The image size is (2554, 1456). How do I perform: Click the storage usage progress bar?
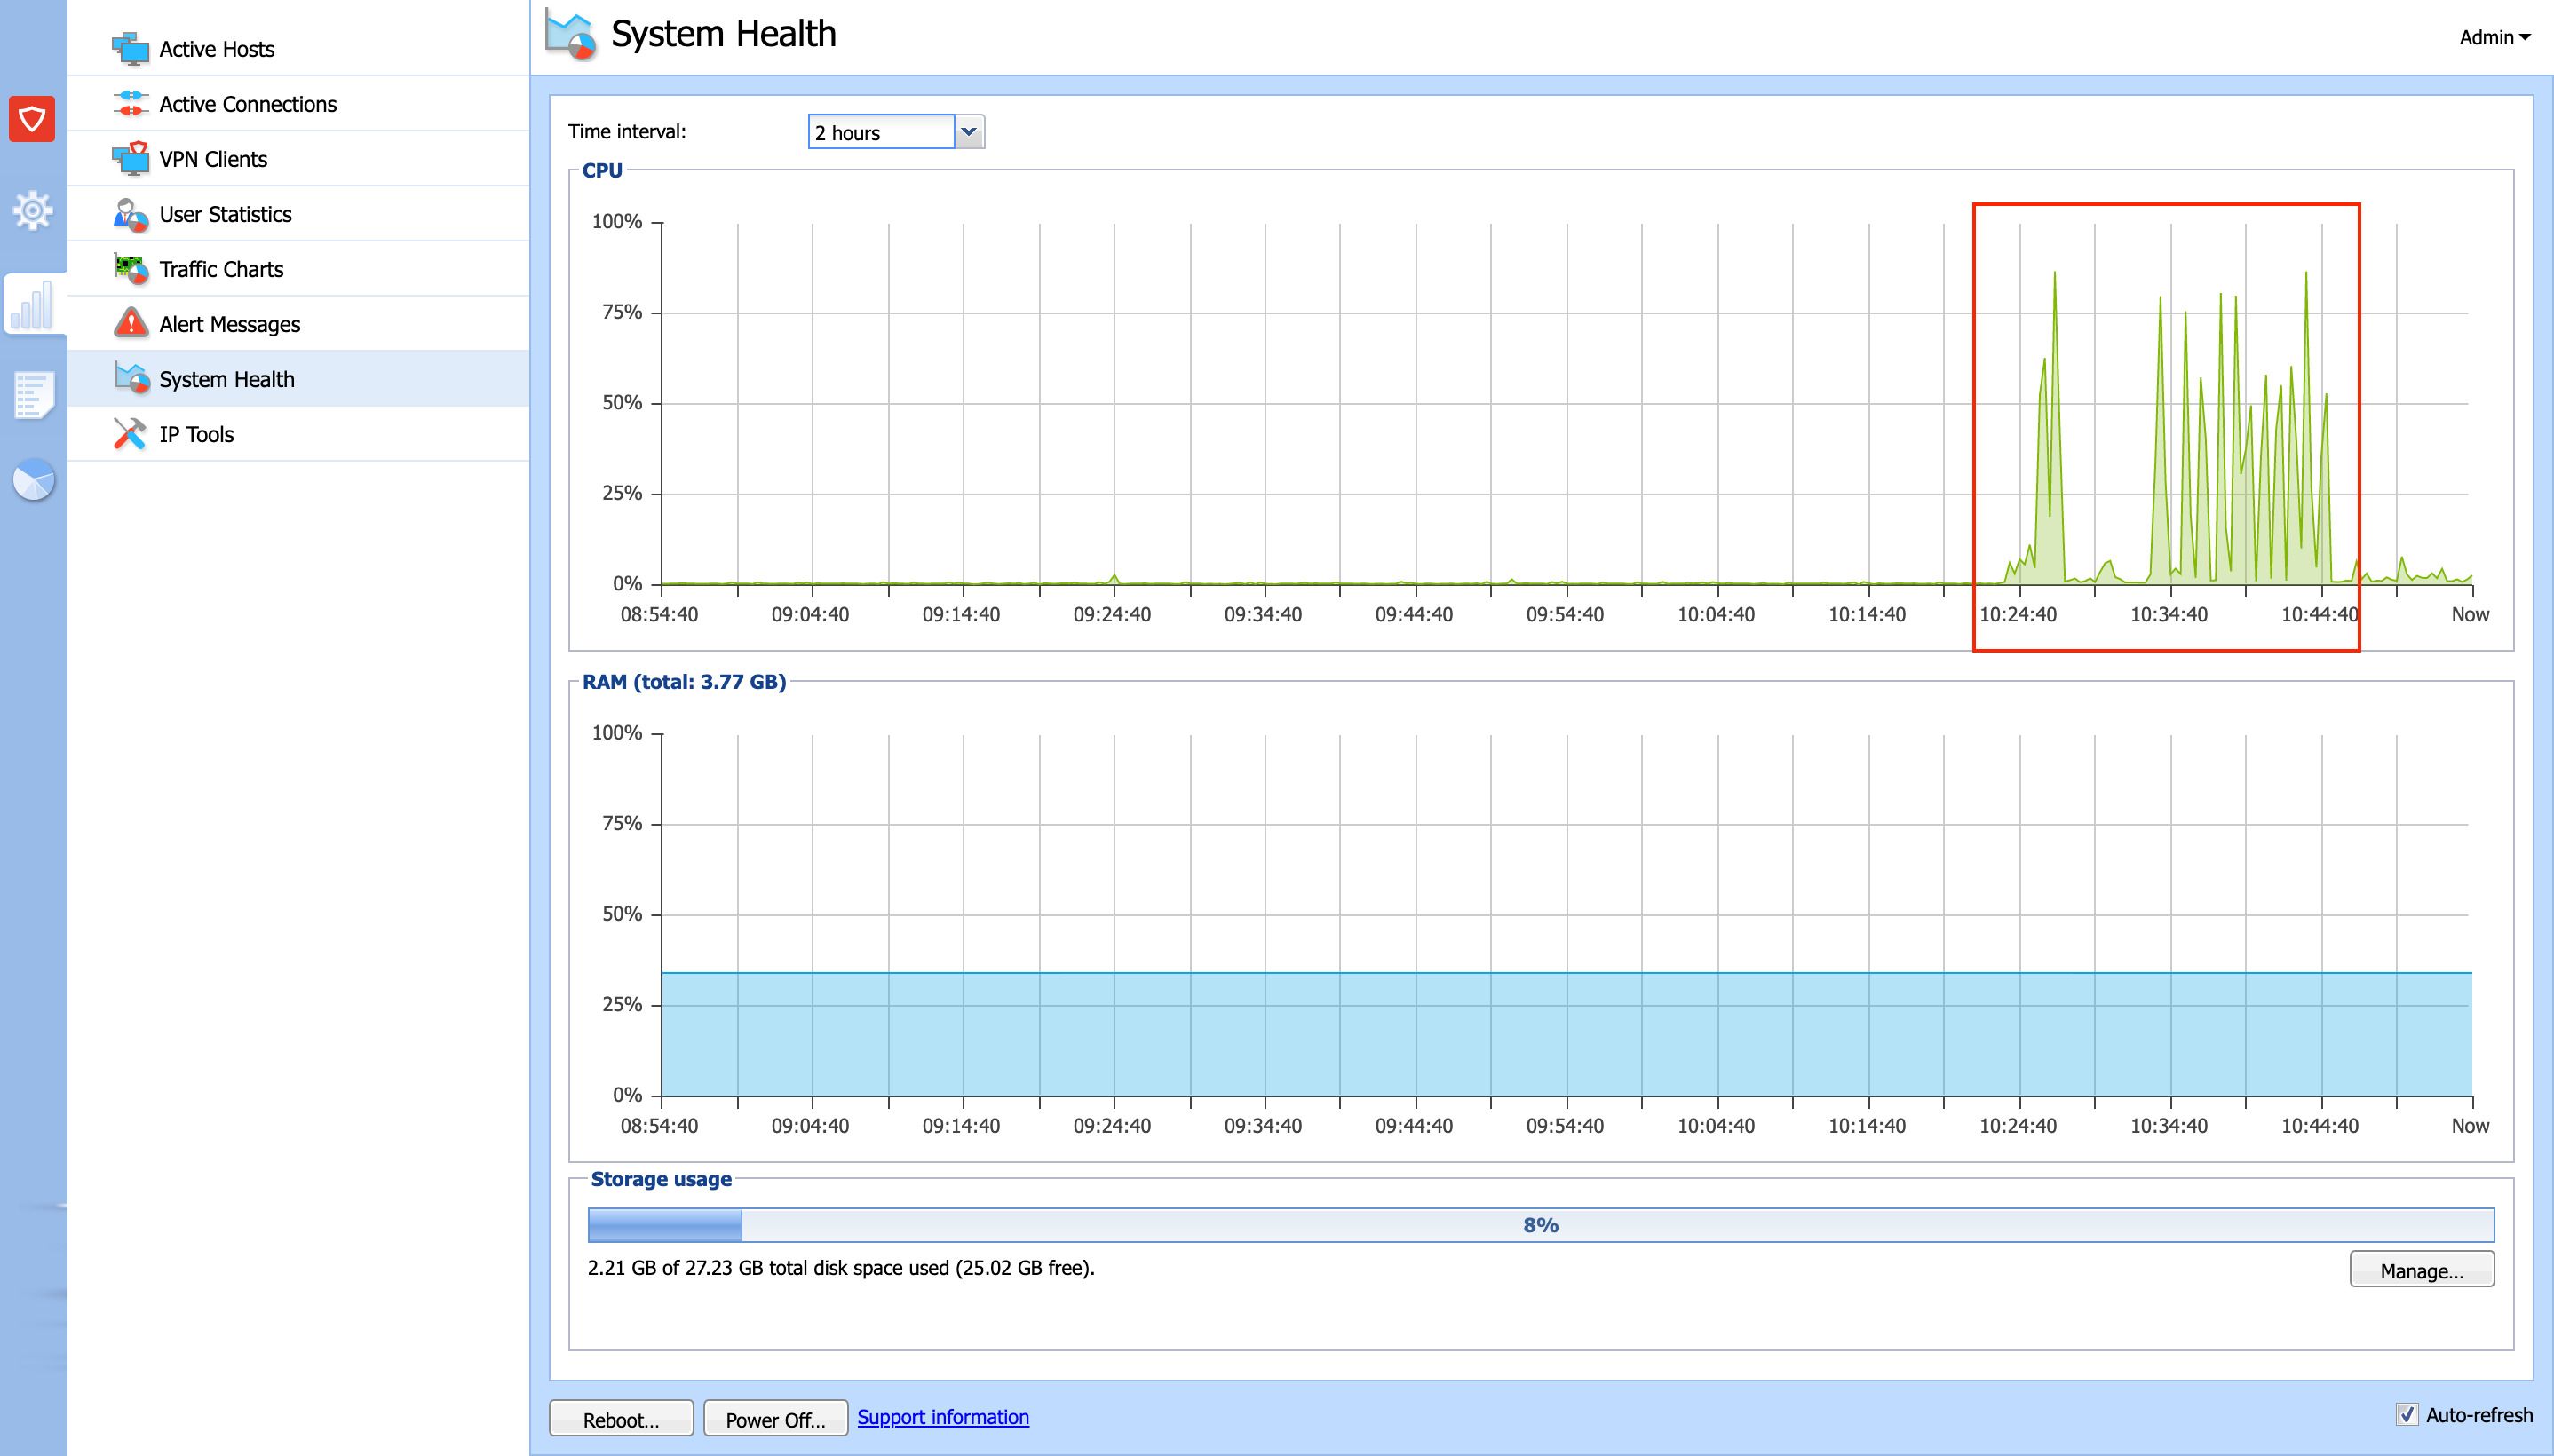1540,1225
